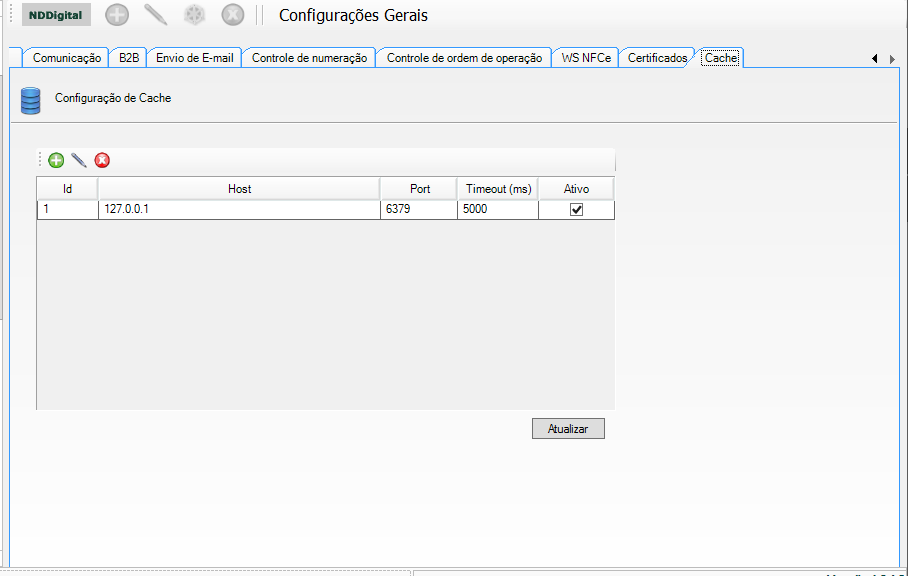Click the database icon beside Configuração de Cache
Image resolution: width=908 pixels, height=576 pixels.
(x=30, y=99)
